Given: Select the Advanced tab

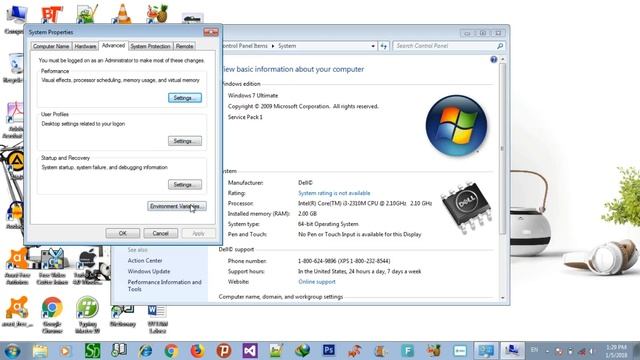Looking at the screenshot, I should [x=113, y=45].
